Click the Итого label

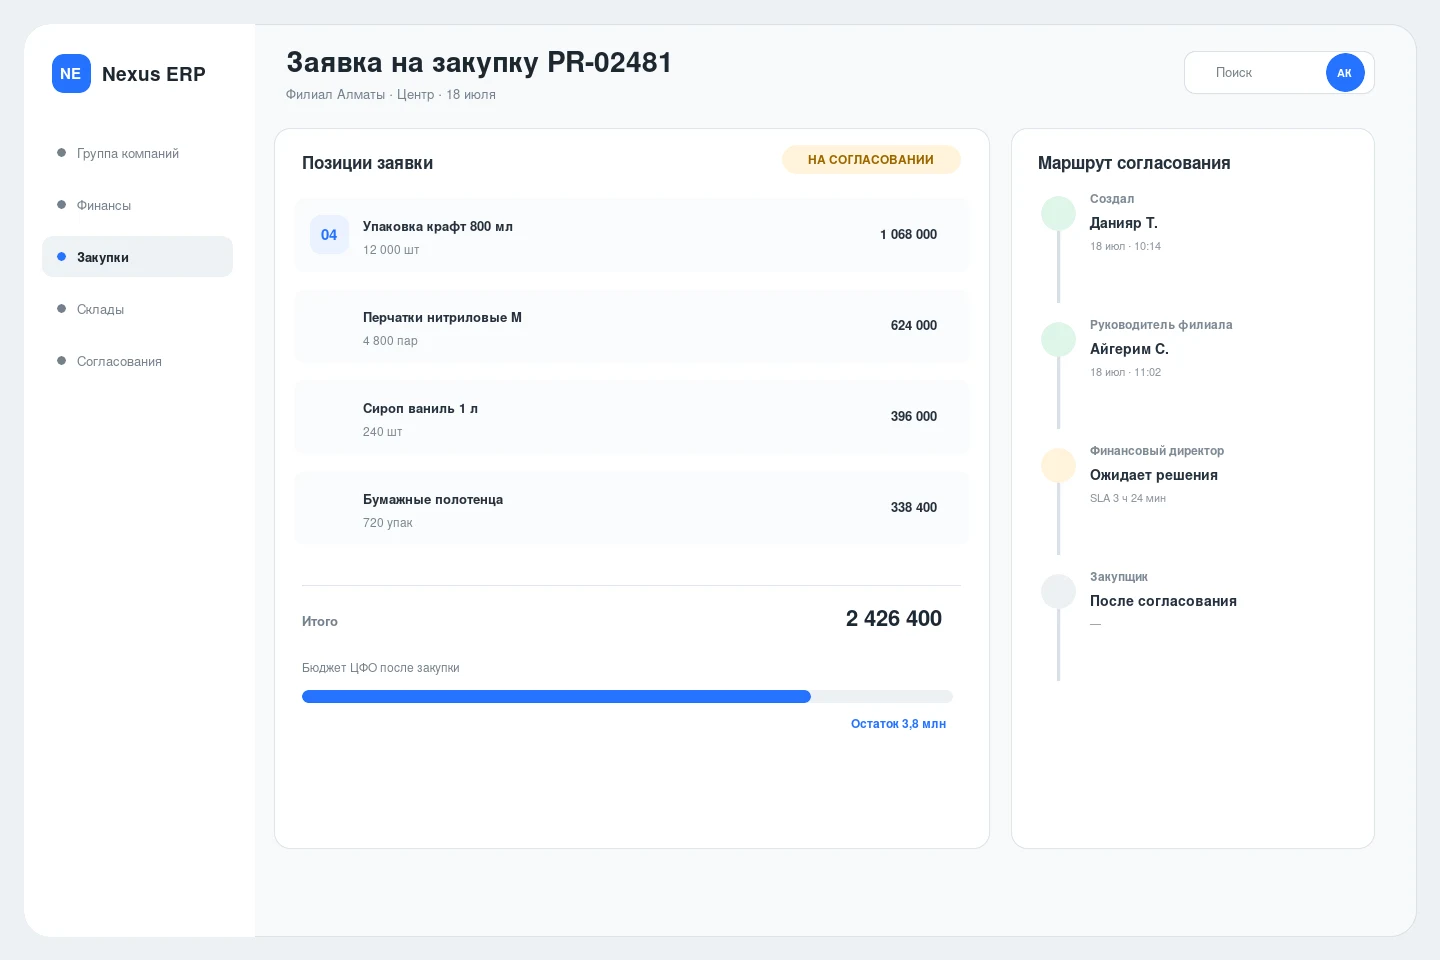point(320,622)
